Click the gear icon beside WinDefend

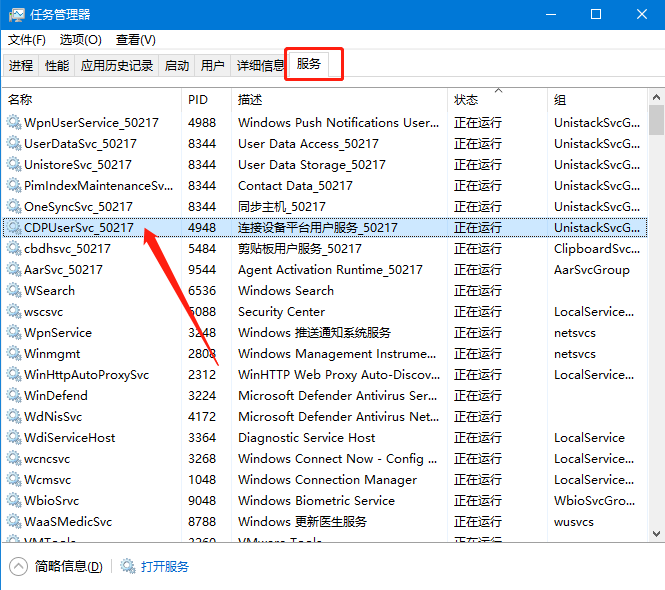coord(14,395)
